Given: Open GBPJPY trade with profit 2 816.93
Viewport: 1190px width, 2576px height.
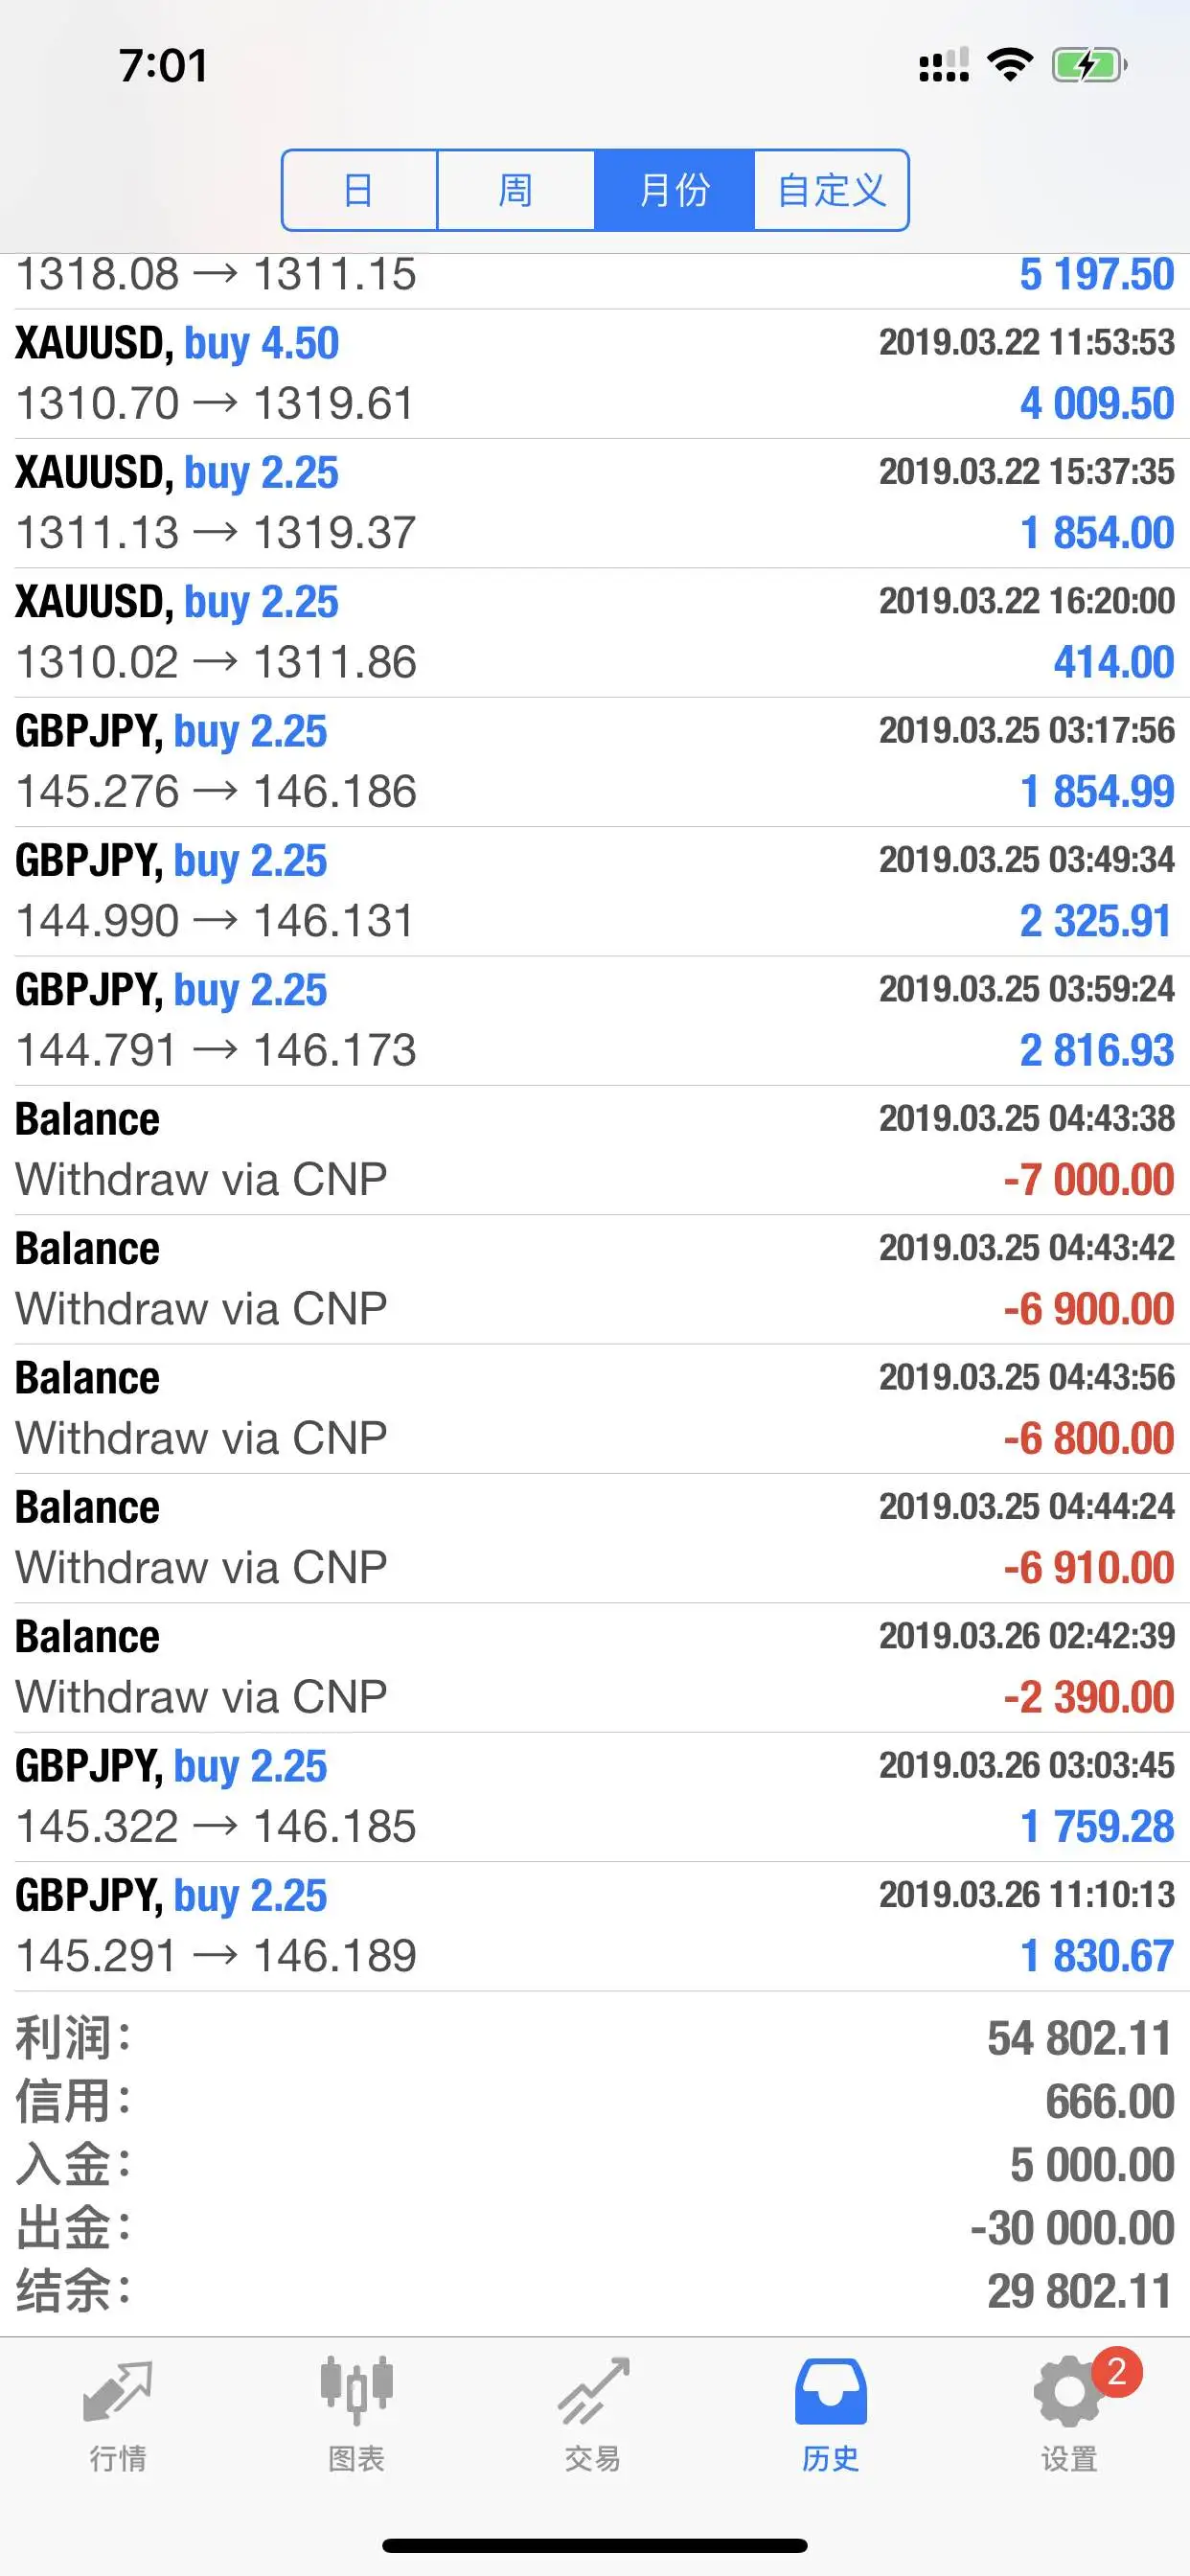Looking at the screenshot, I should click(x=595, y=1021).
